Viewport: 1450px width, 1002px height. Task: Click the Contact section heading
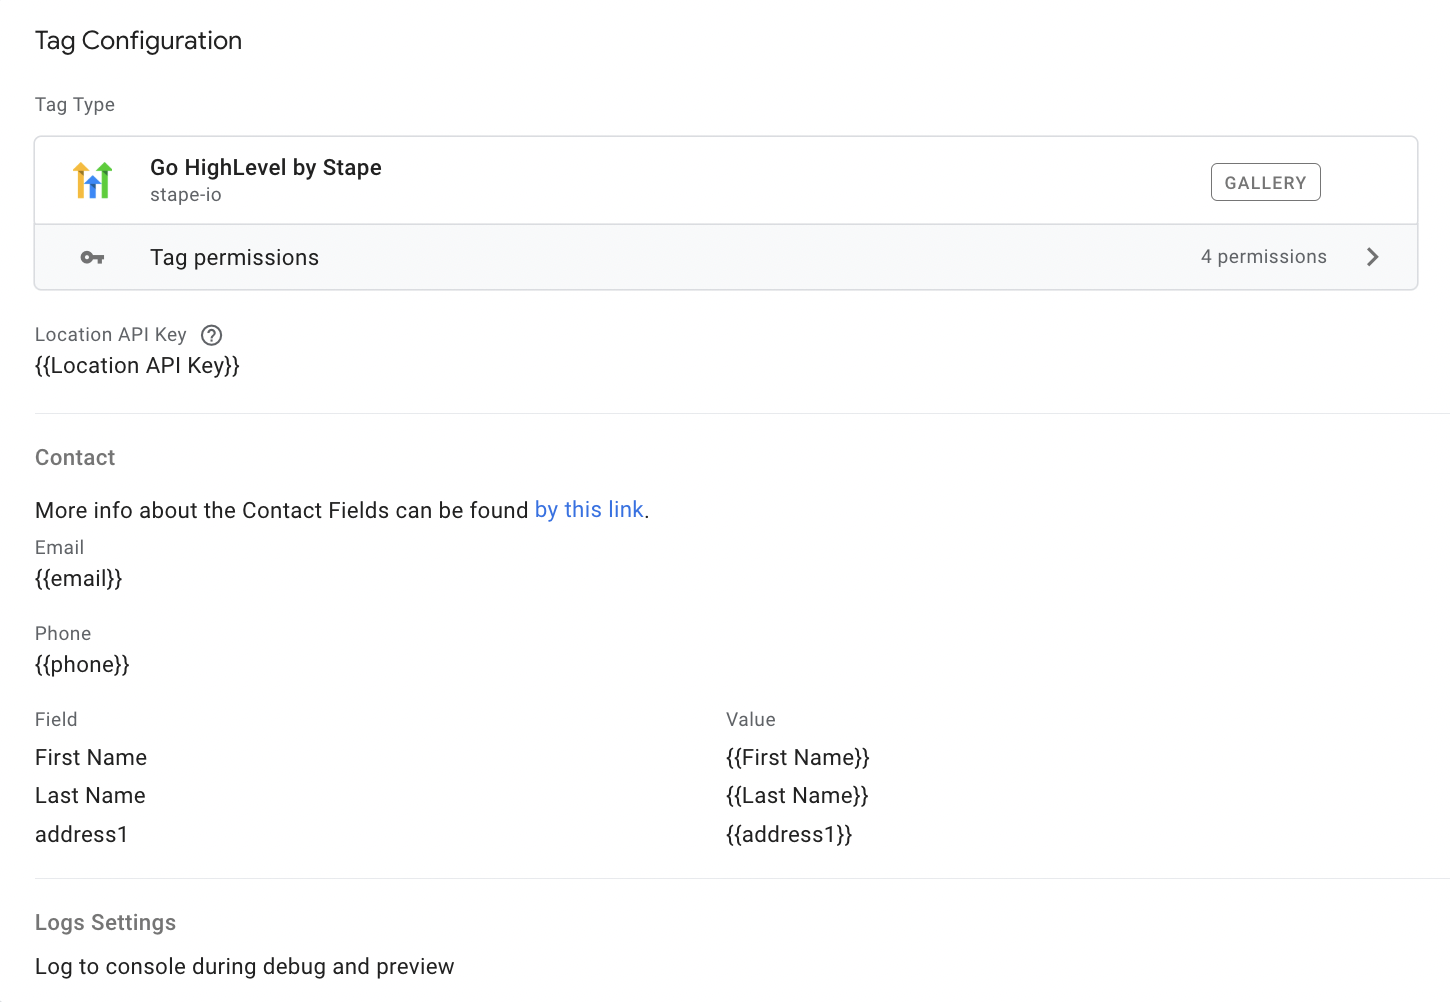(75, 458)
